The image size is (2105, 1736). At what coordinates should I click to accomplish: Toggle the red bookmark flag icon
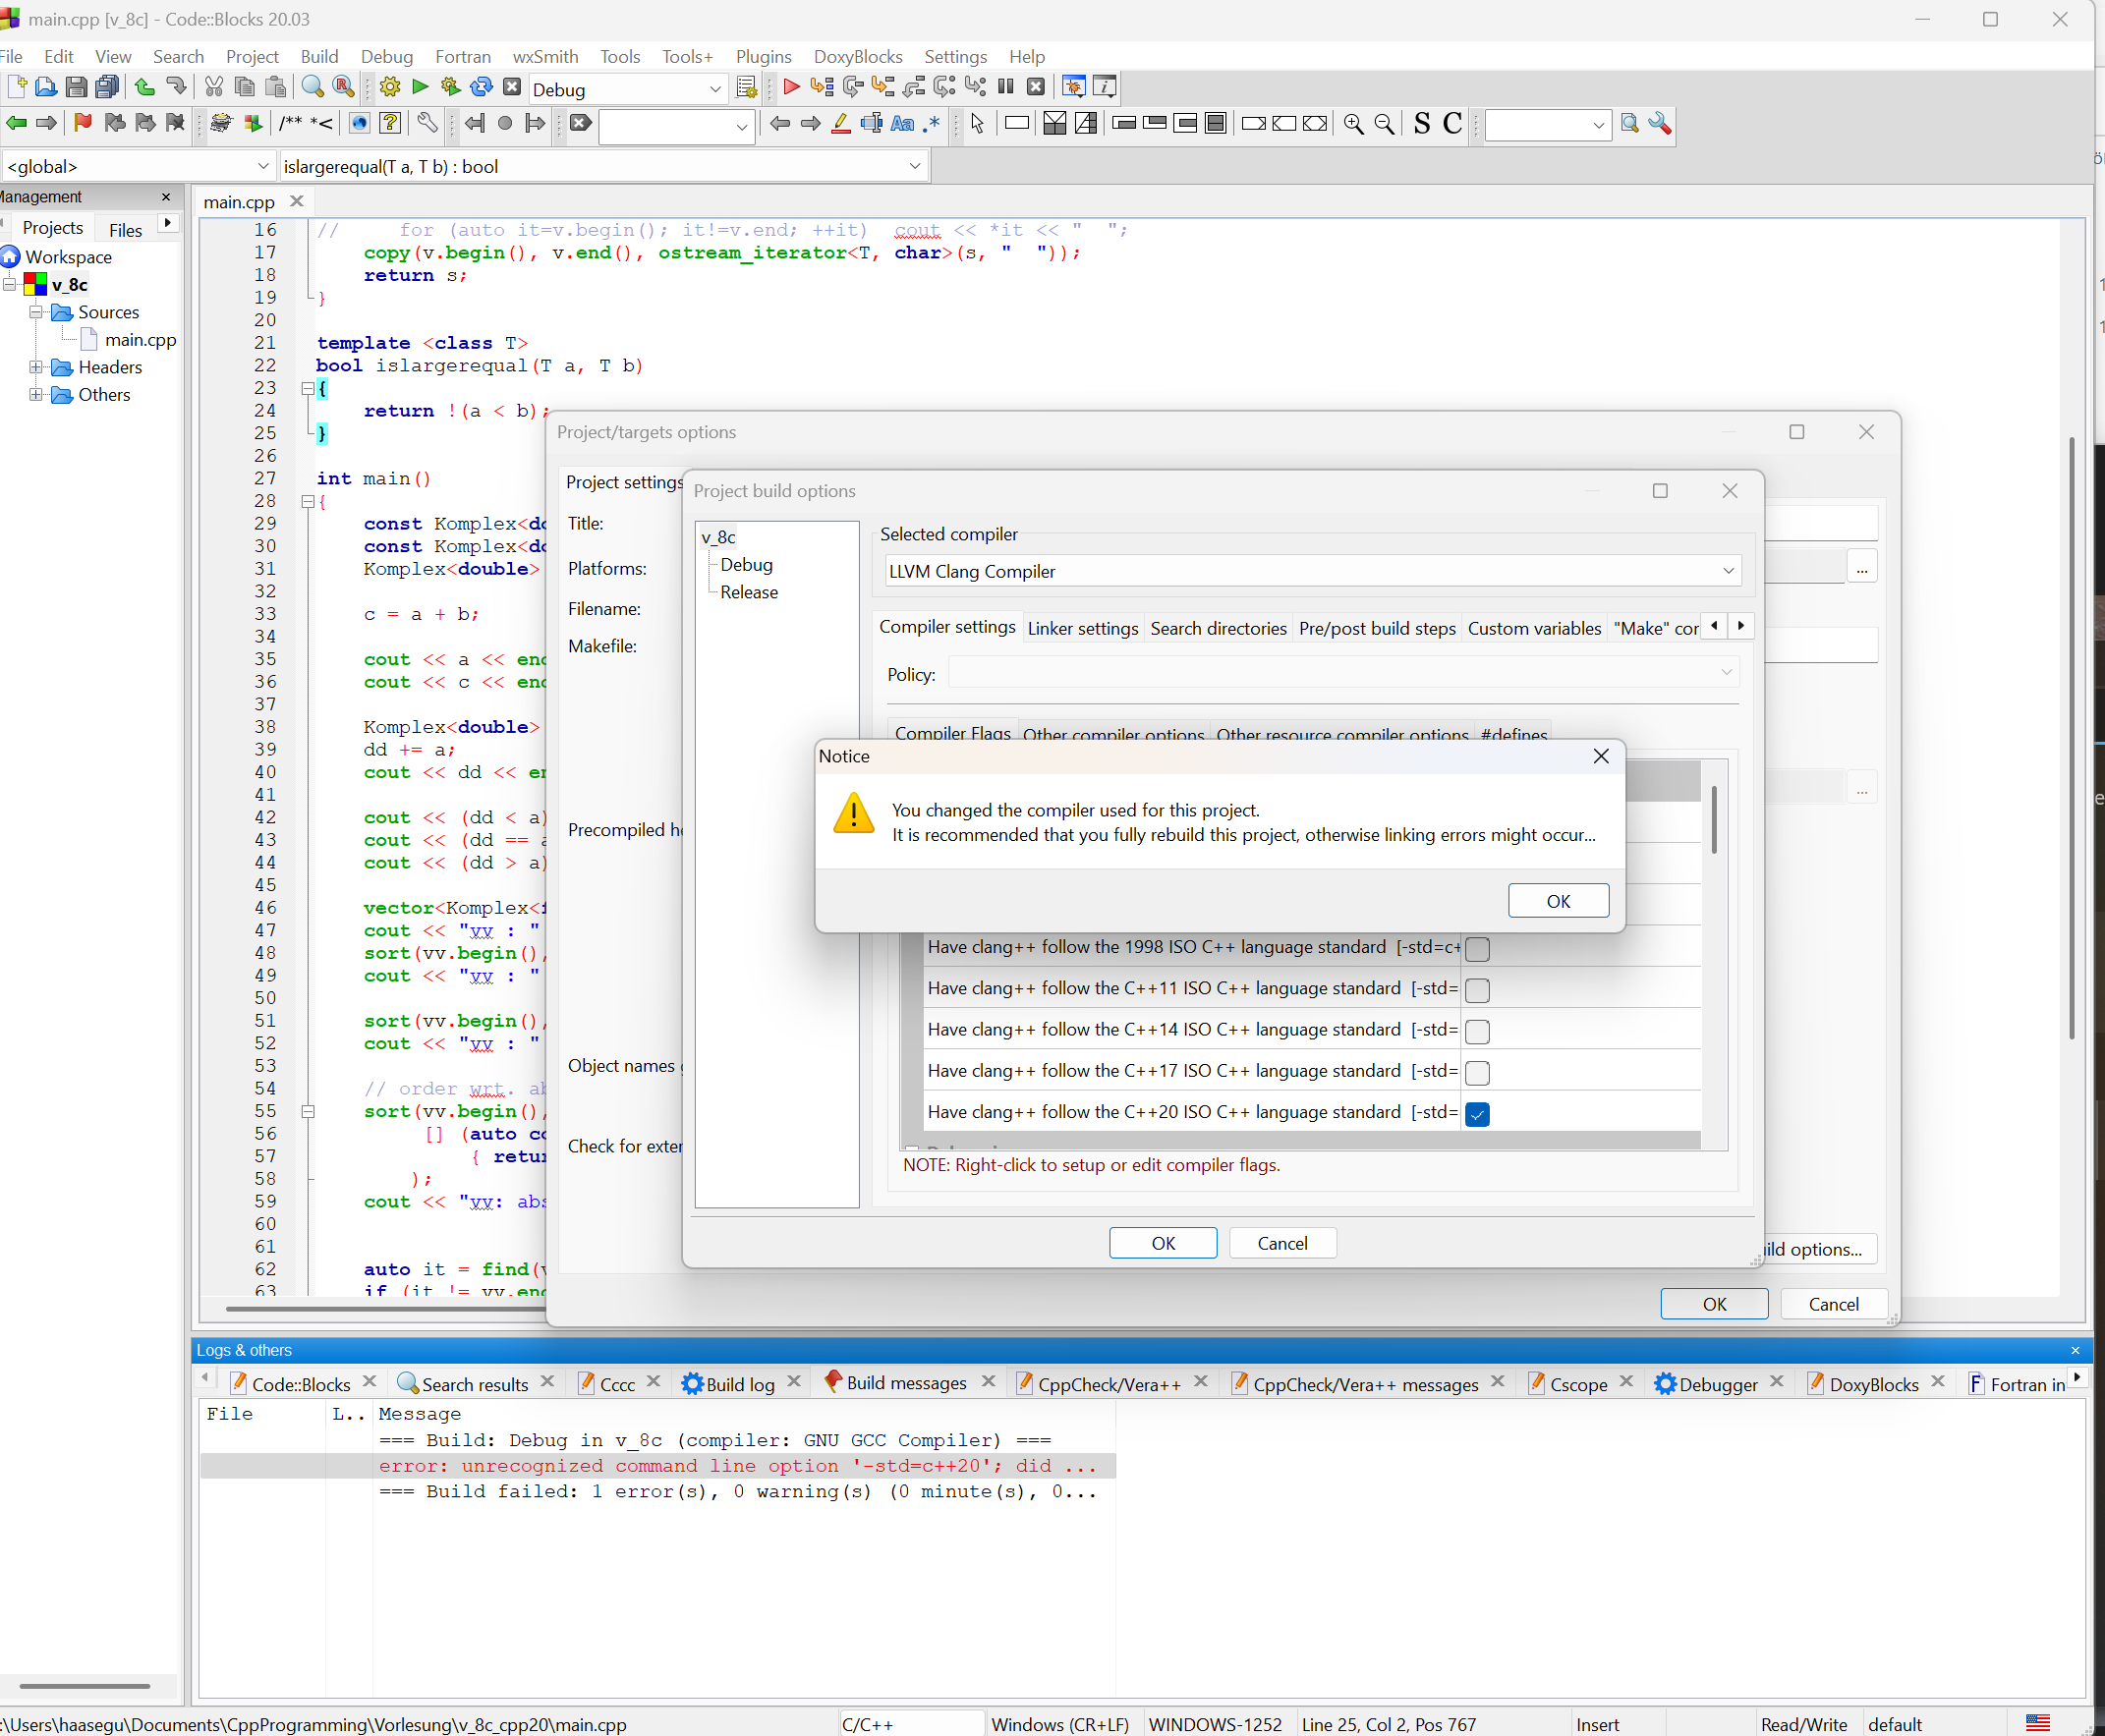point(83,123)
